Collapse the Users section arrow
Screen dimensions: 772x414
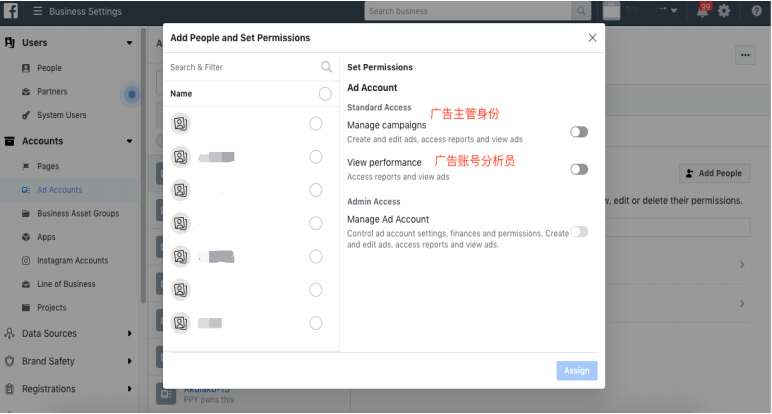pos(129,43)
